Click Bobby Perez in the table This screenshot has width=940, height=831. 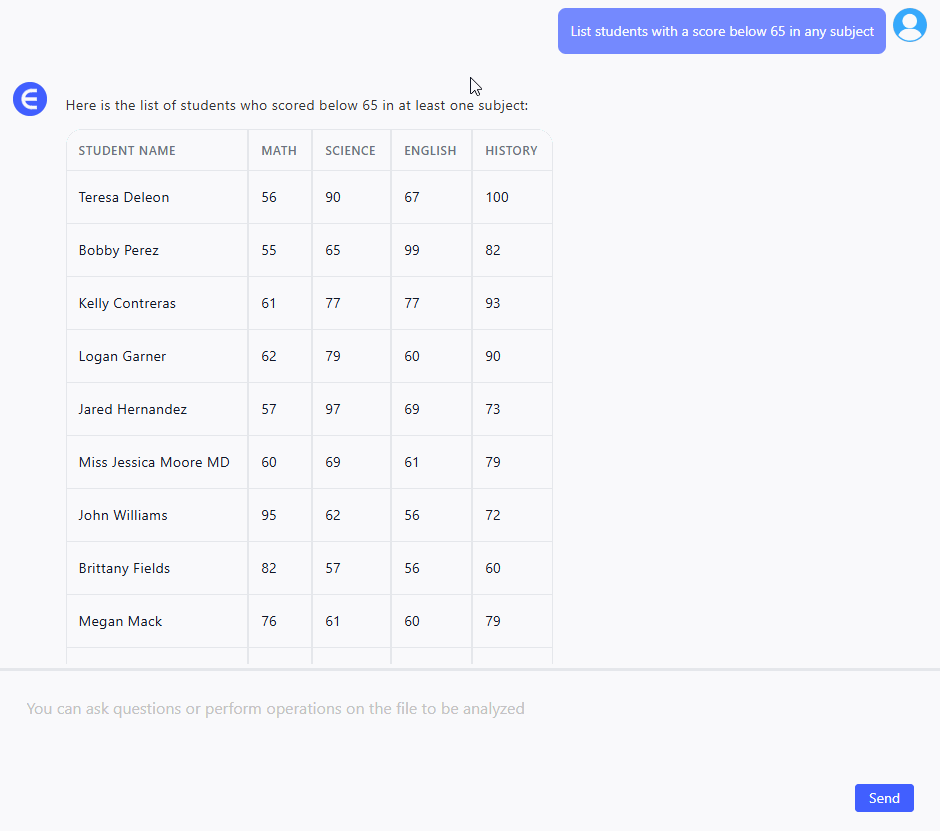(x=119, y=251)
